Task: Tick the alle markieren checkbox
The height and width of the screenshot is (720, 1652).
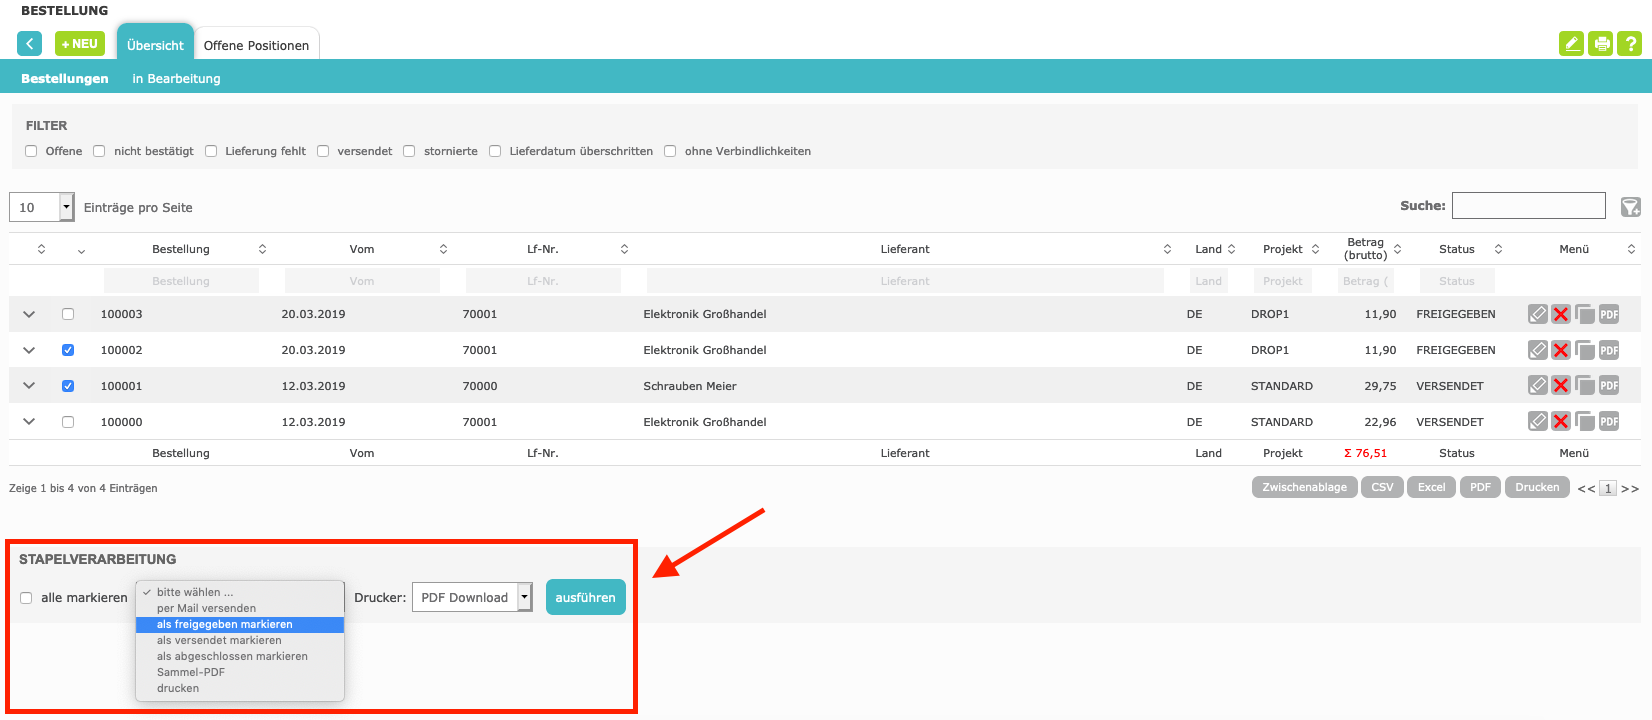Action: pos(26,598)
